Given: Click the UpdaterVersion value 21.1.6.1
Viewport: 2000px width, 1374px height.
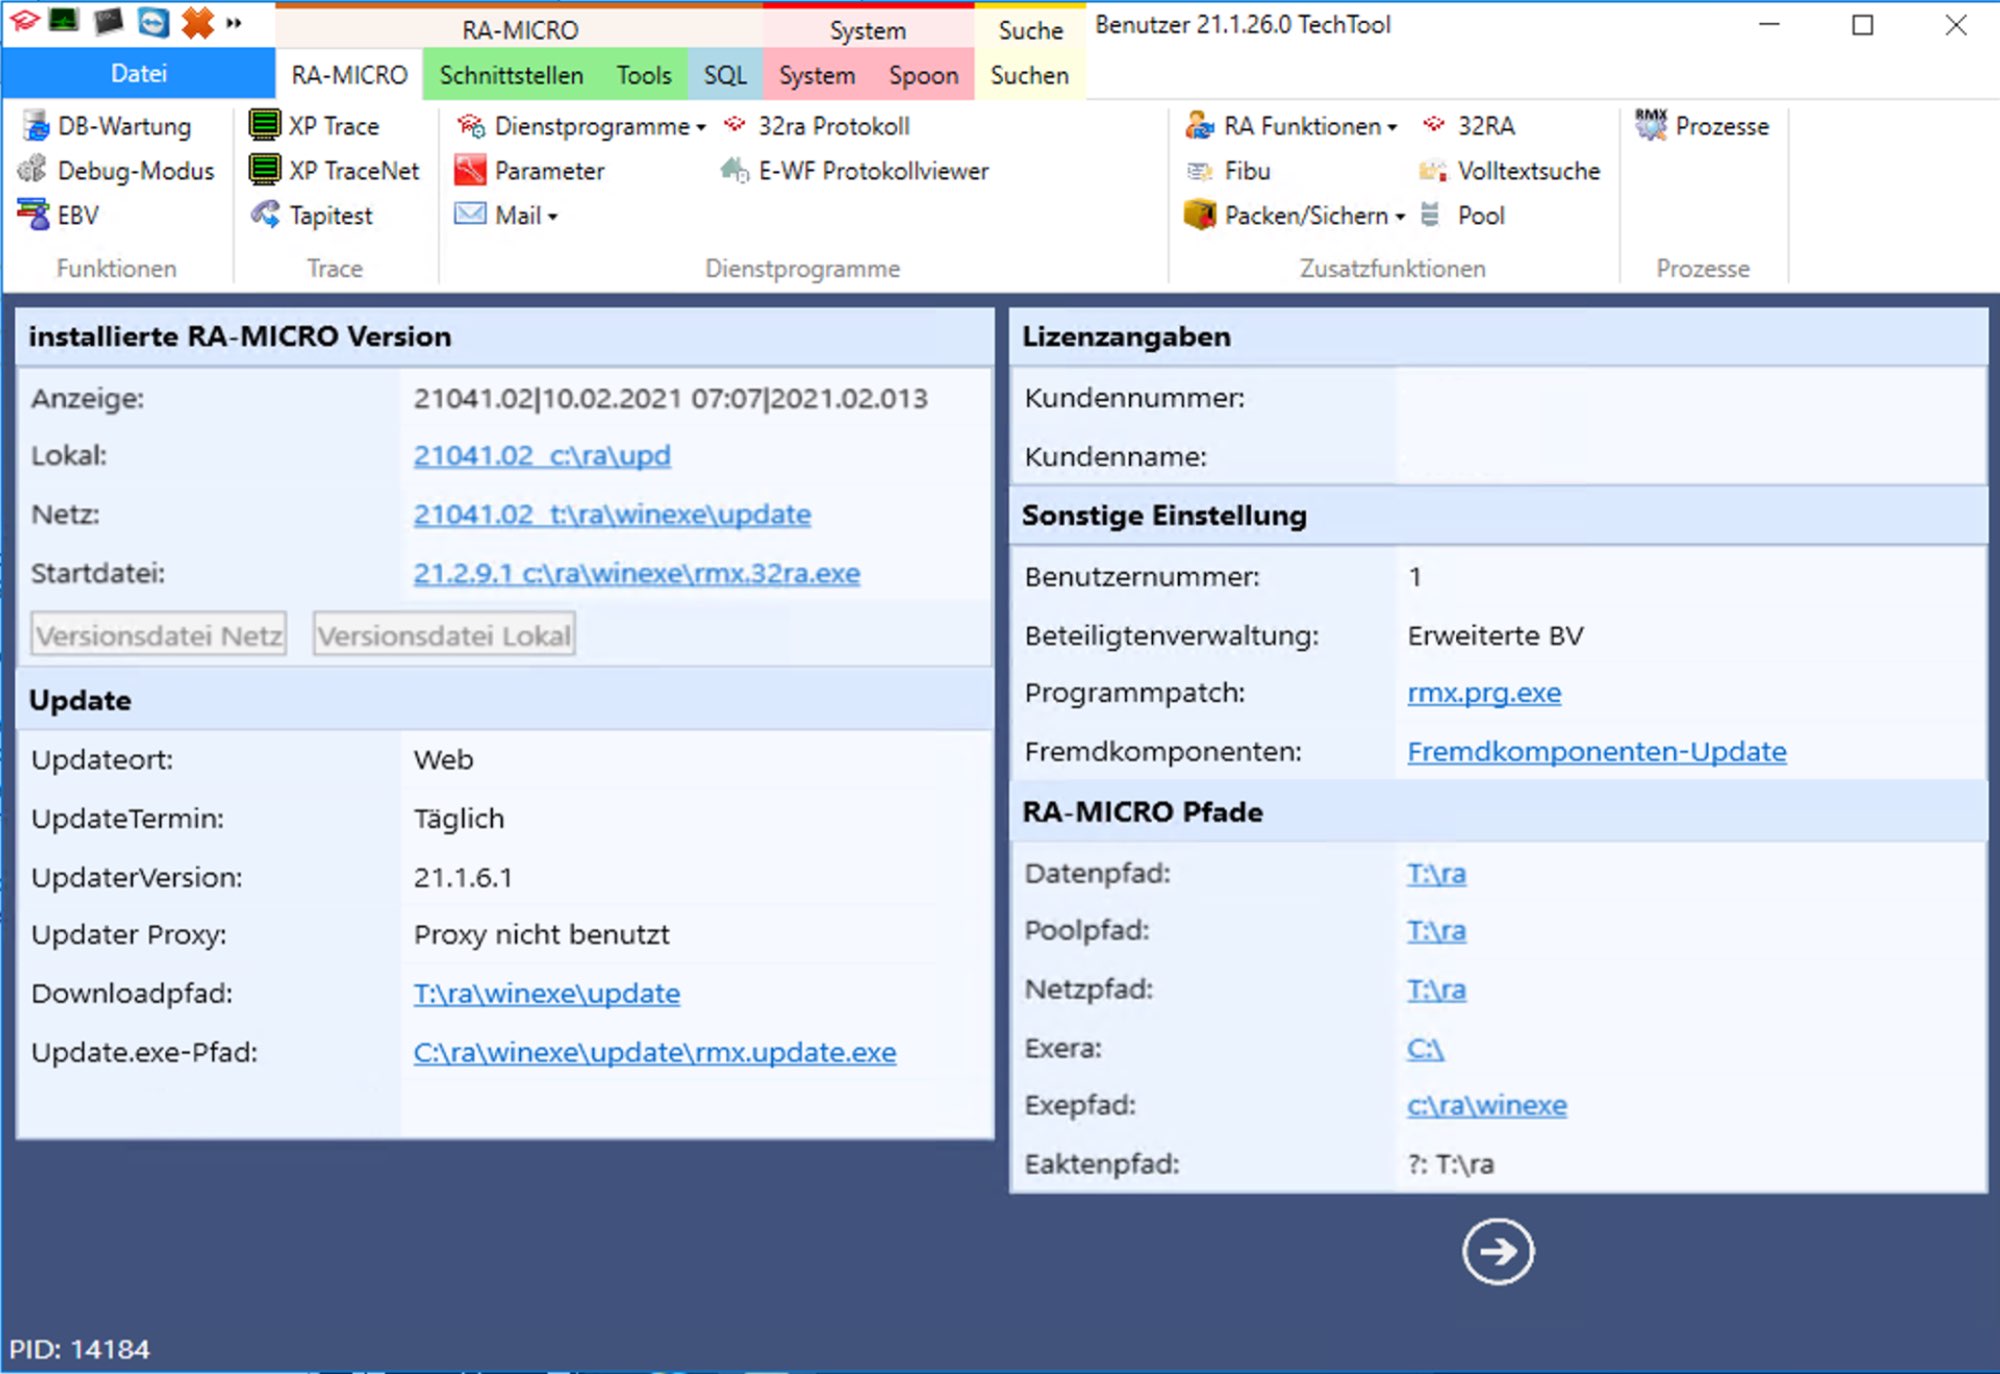Looking at the screenshot, I should (463, 878).
